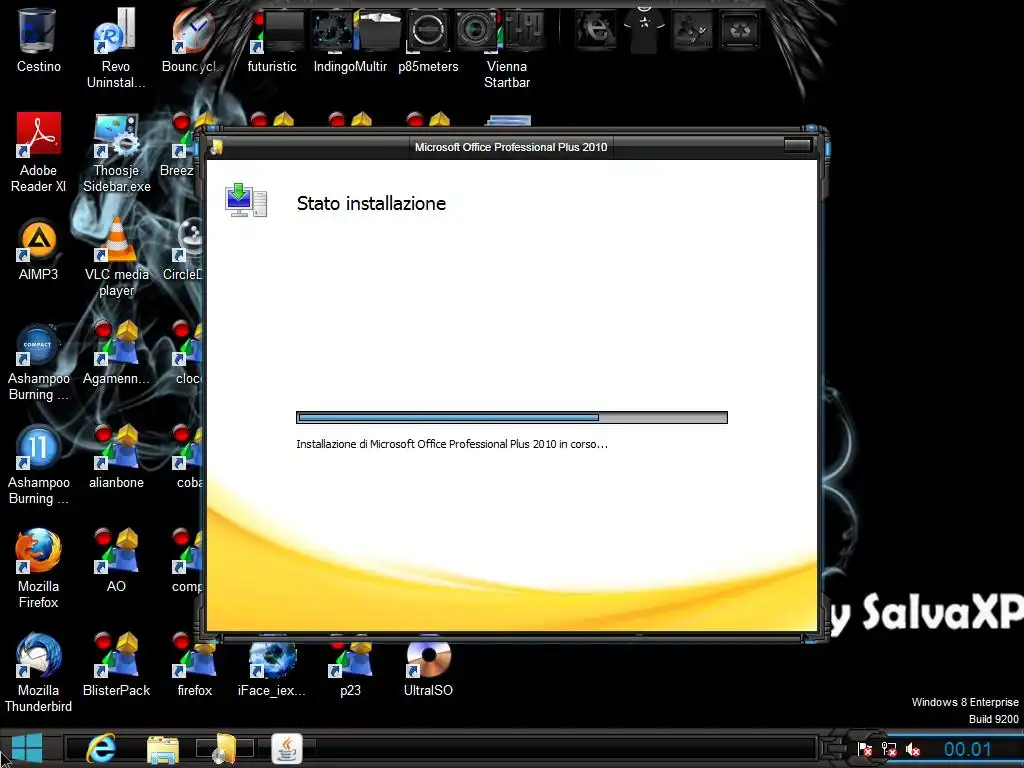1024x768 pixels.
Task: Select the p23 desktop shortcut
Action: (350, 669)
